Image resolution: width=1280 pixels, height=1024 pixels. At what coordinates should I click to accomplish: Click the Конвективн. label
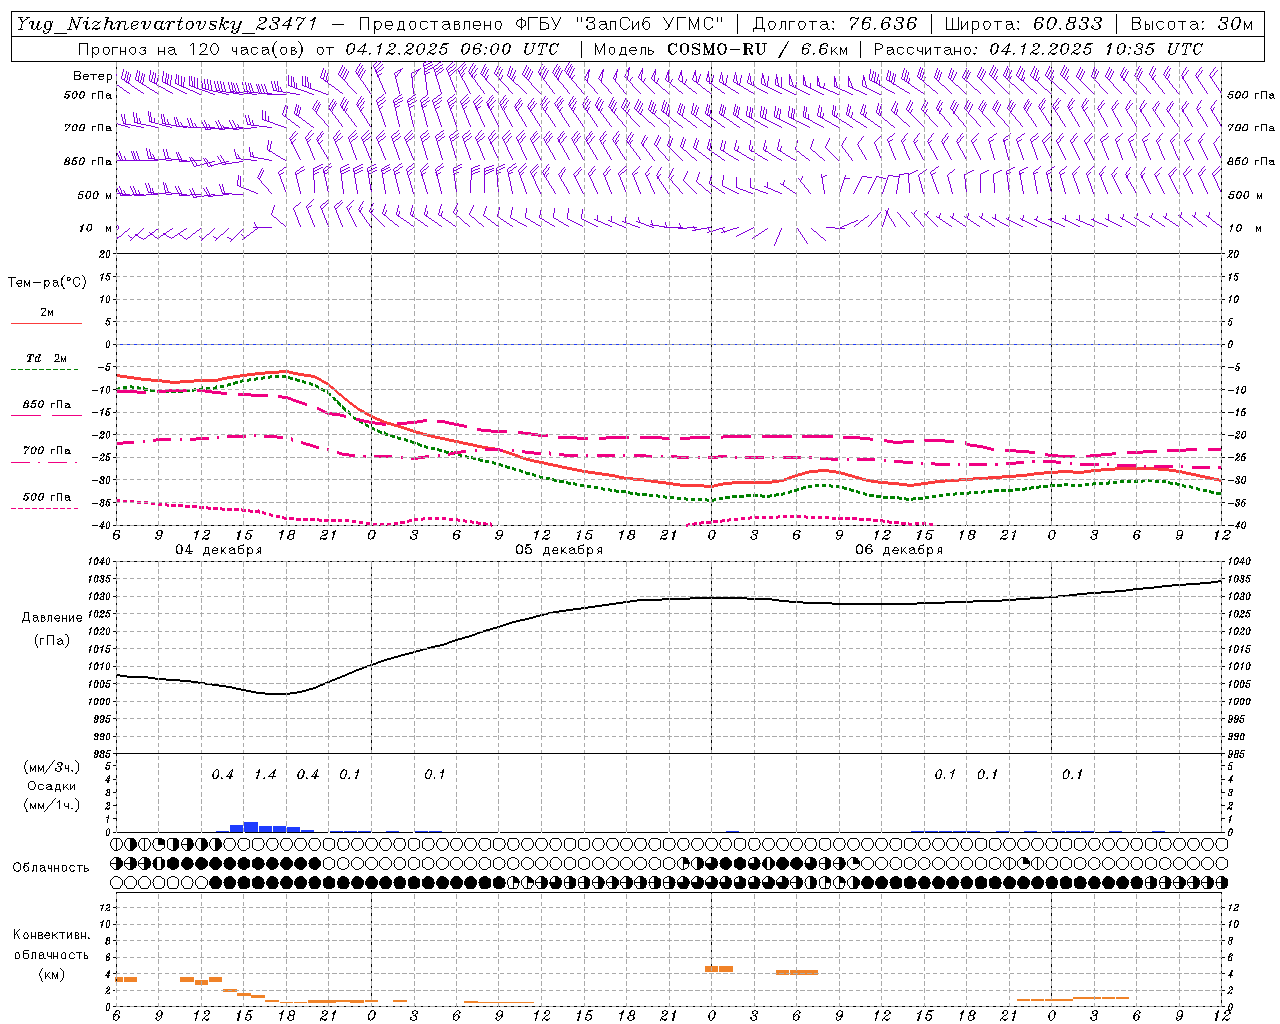pos(51,935)
